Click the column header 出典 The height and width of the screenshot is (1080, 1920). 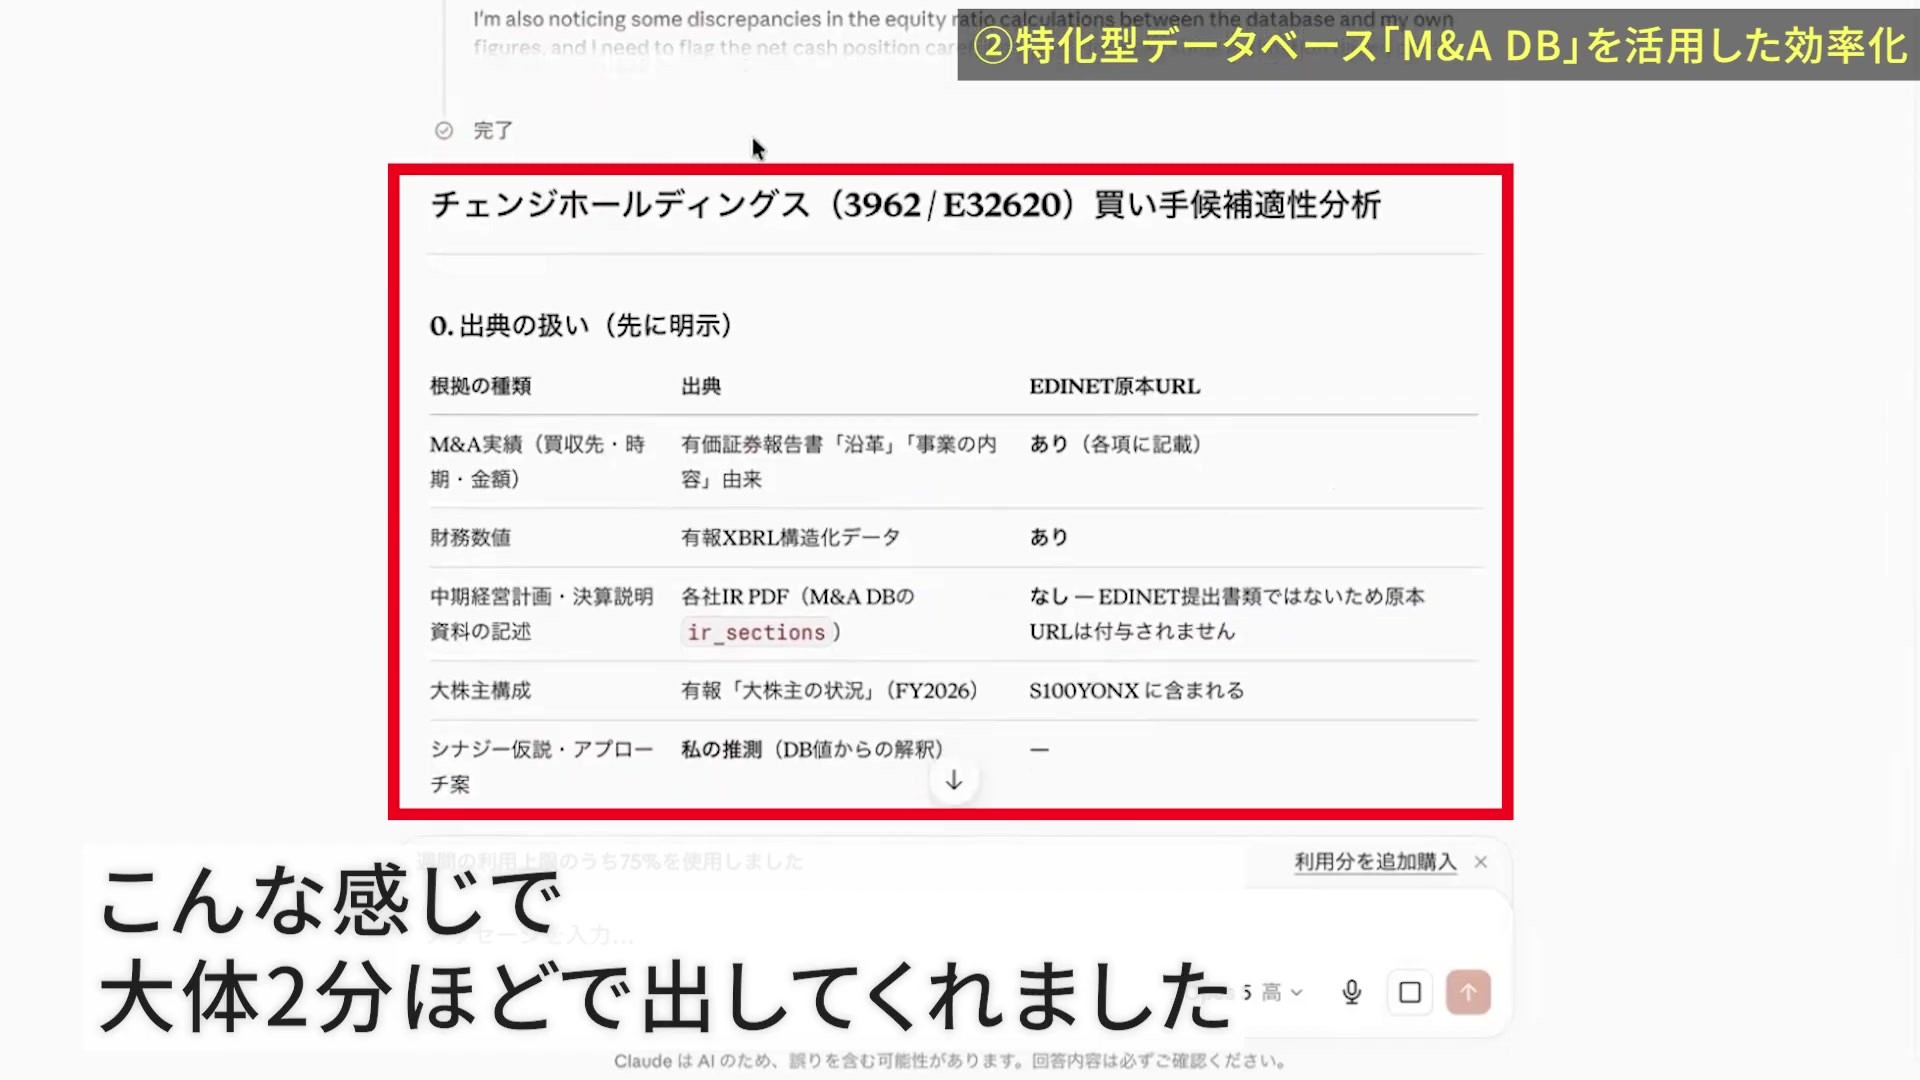point(701,386)
